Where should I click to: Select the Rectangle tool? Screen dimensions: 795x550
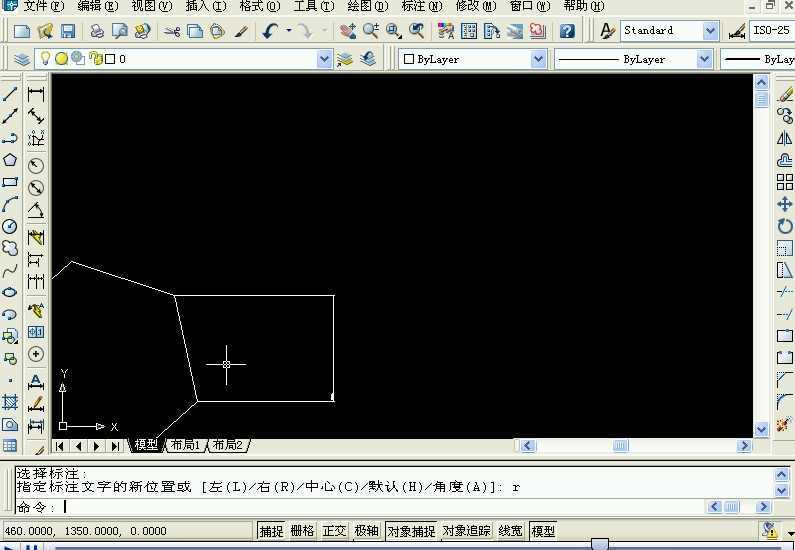(x=10, y=182)
